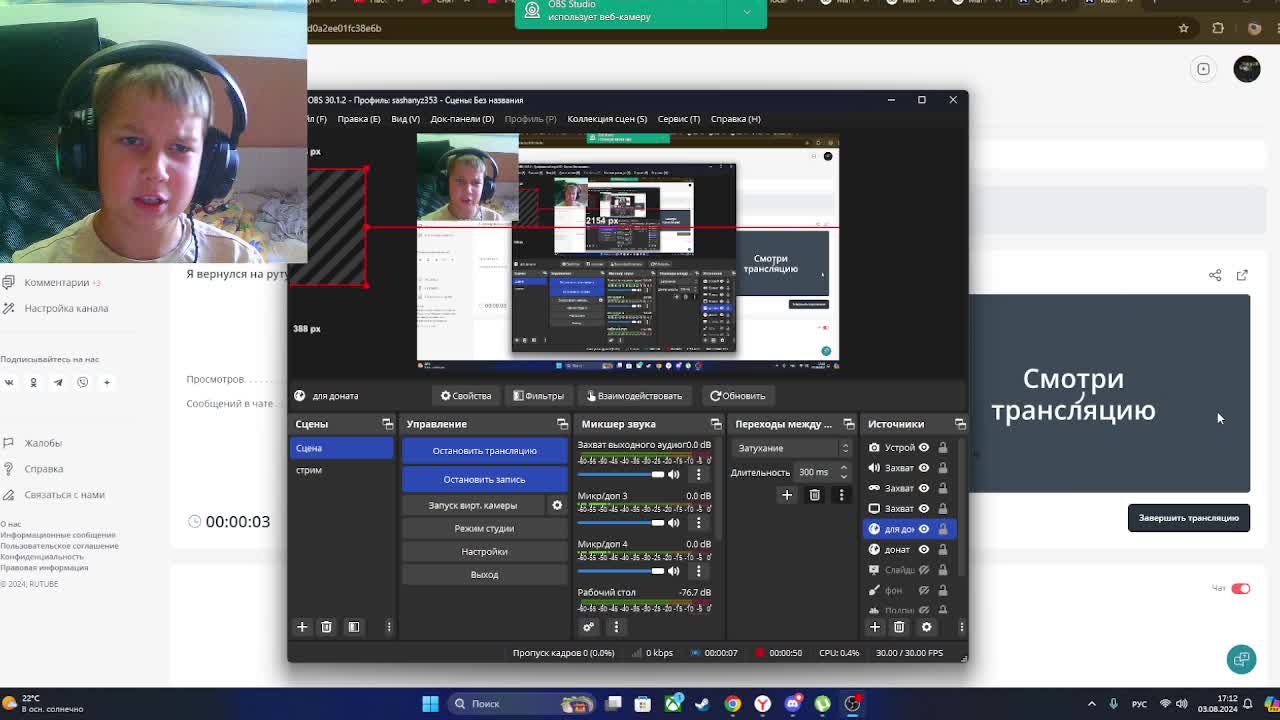The height and width of the screenshot is (720, 1280).
Task: Click Остановить запись button
Action: tap(484, 480)
